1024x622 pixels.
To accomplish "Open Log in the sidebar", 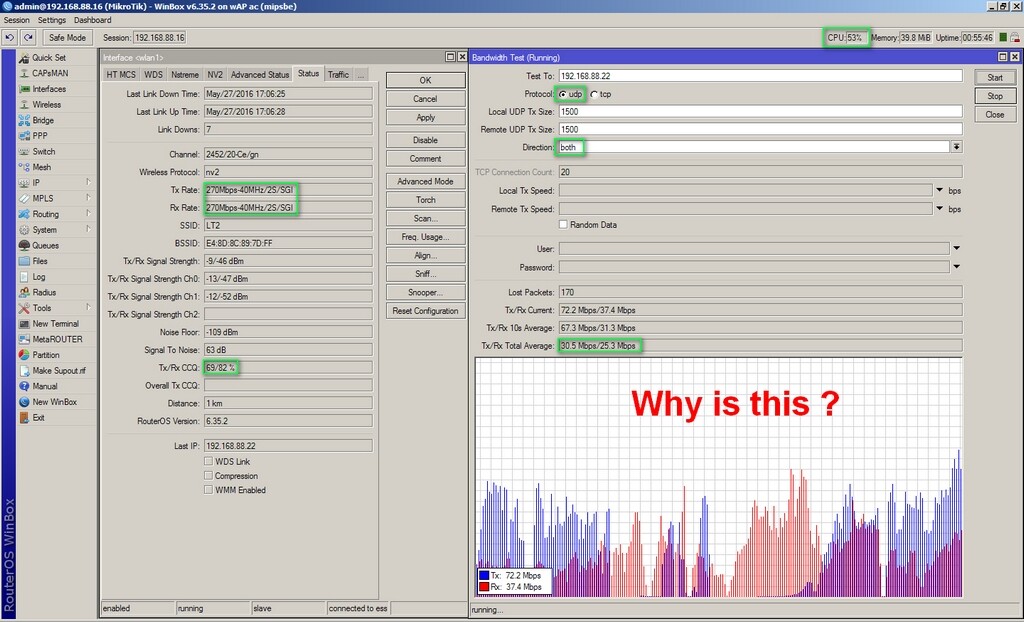I will pyautogui.click(x=39, y=276).
